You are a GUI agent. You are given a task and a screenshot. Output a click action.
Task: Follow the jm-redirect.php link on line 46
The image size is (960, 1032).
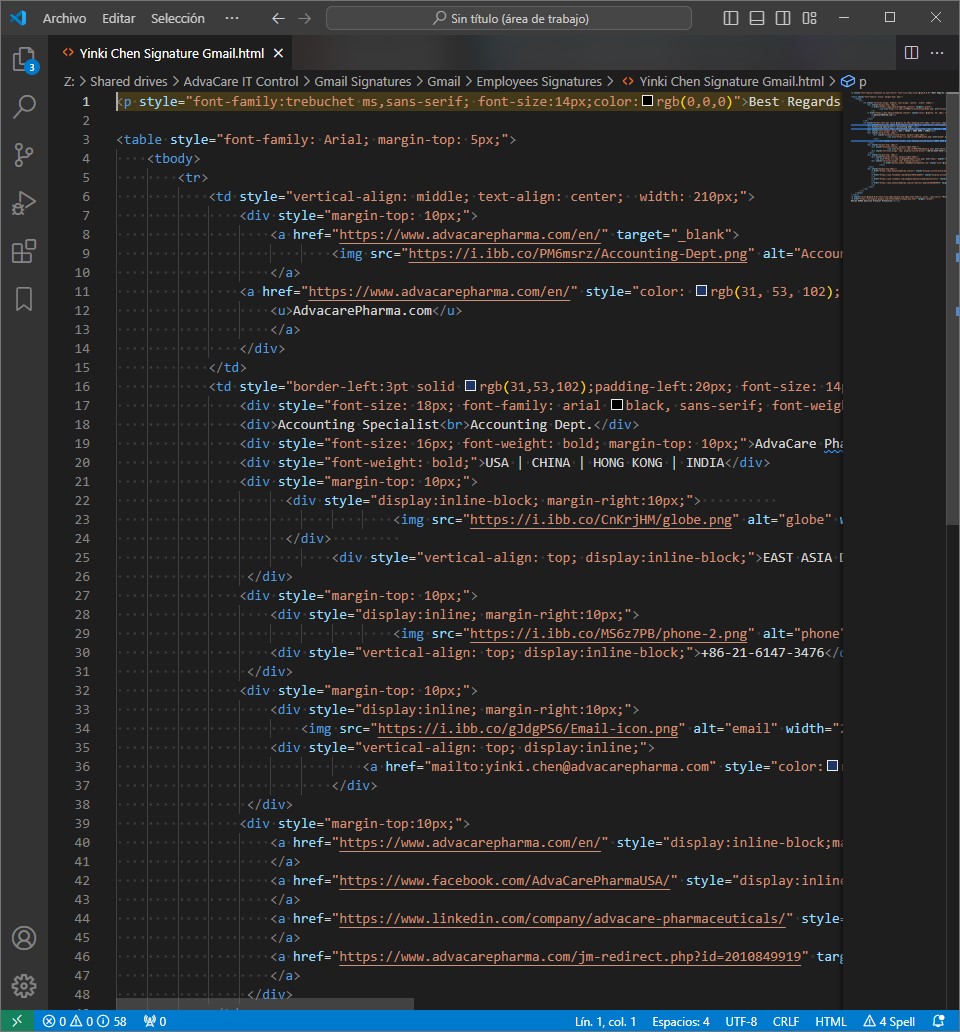point(570,956)
